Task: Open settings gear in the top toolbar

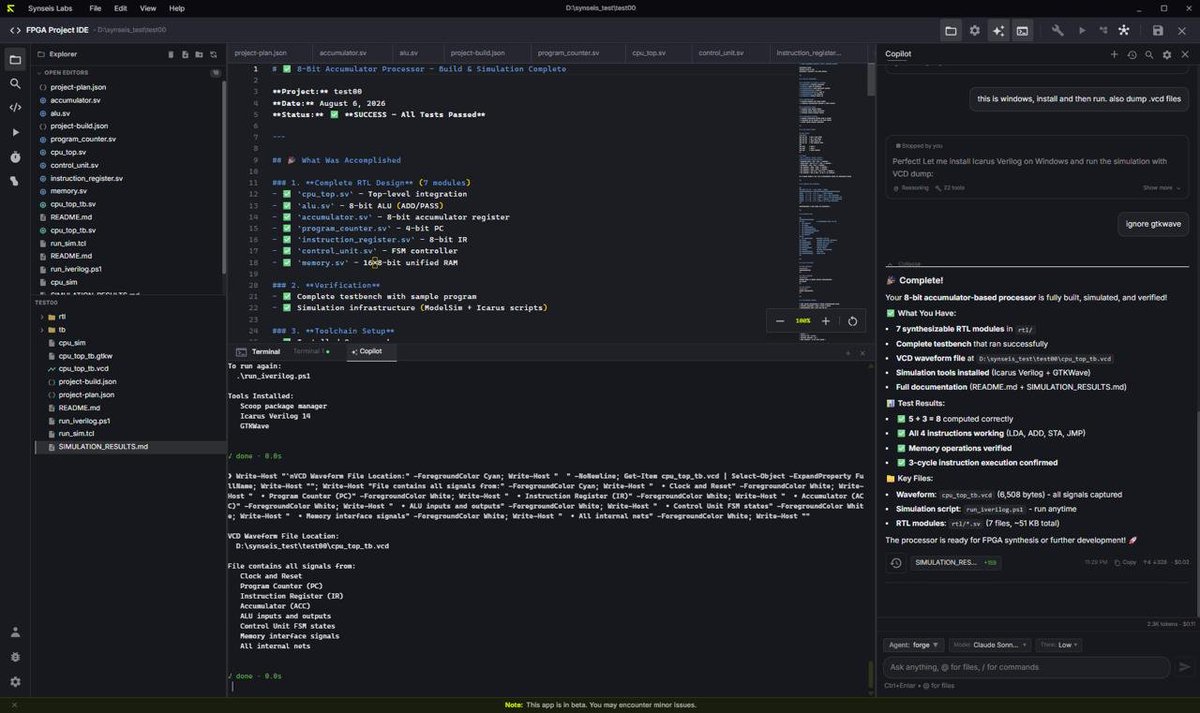Action: (x=975, y=31)
